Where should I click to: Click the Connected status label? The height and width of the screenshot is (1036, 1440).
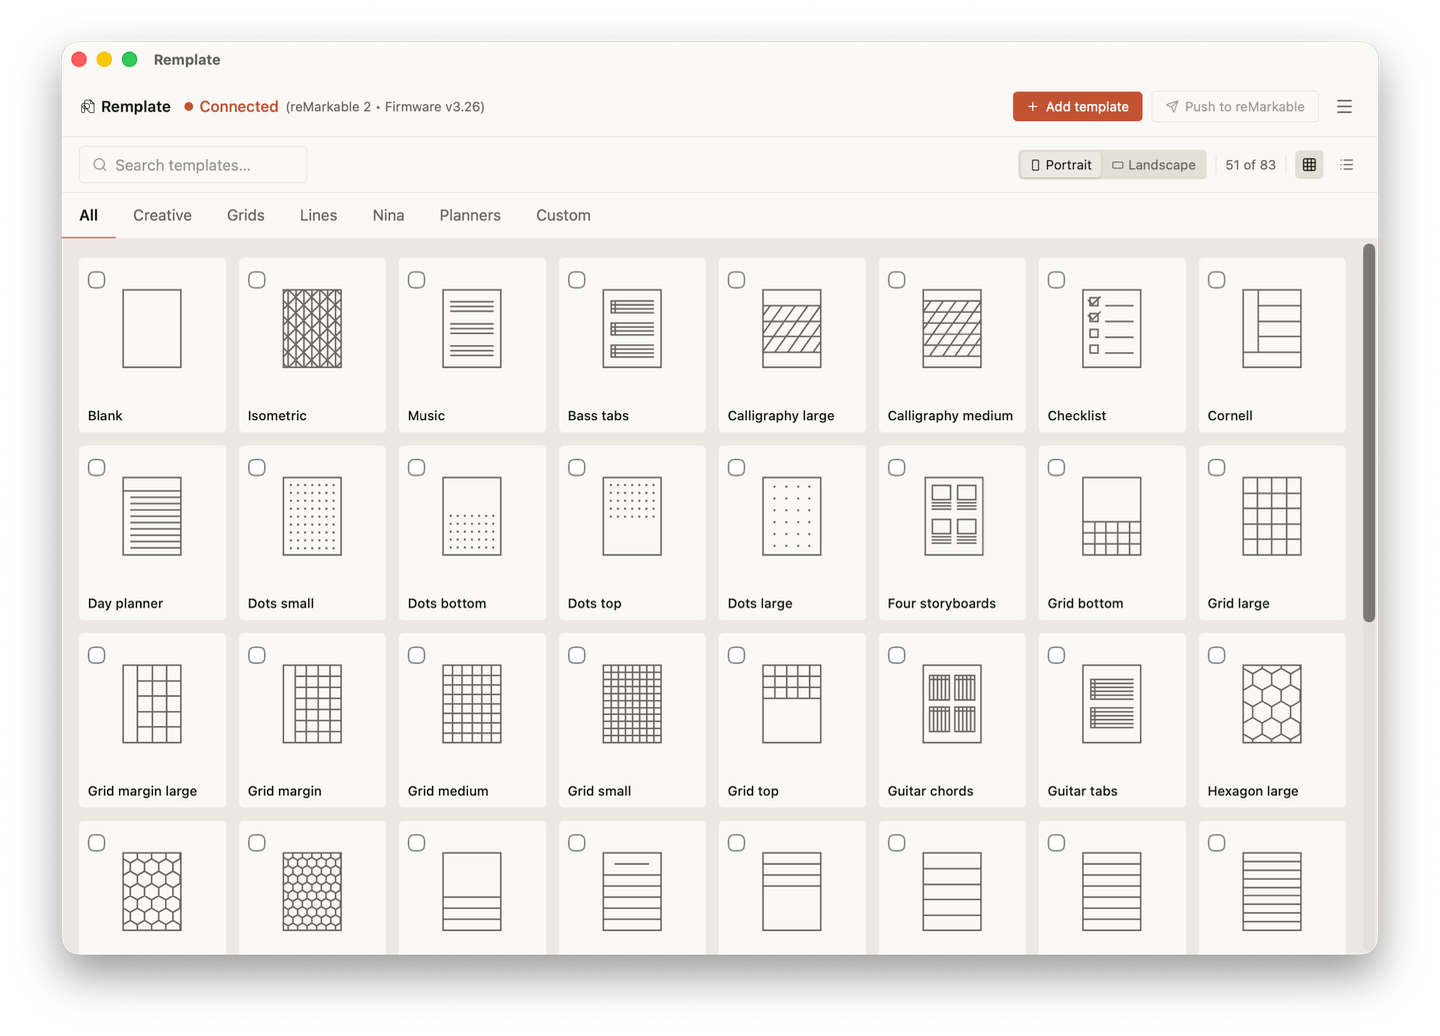pos(238,107)
